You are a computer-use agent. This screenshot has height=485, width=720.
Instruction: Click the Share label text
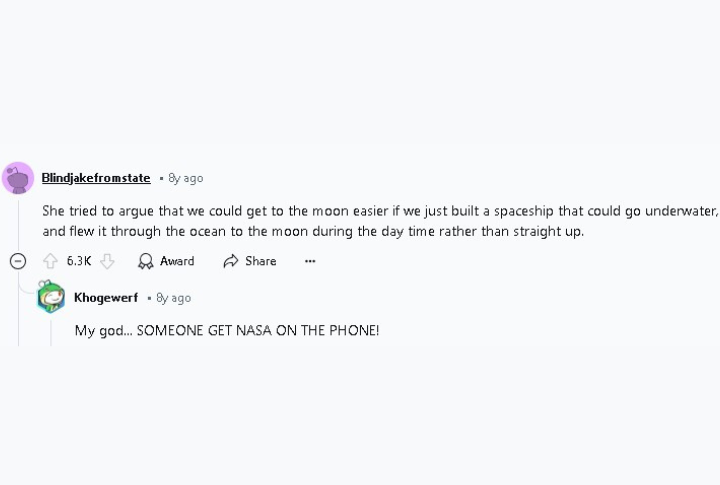[x=260, y=261]
